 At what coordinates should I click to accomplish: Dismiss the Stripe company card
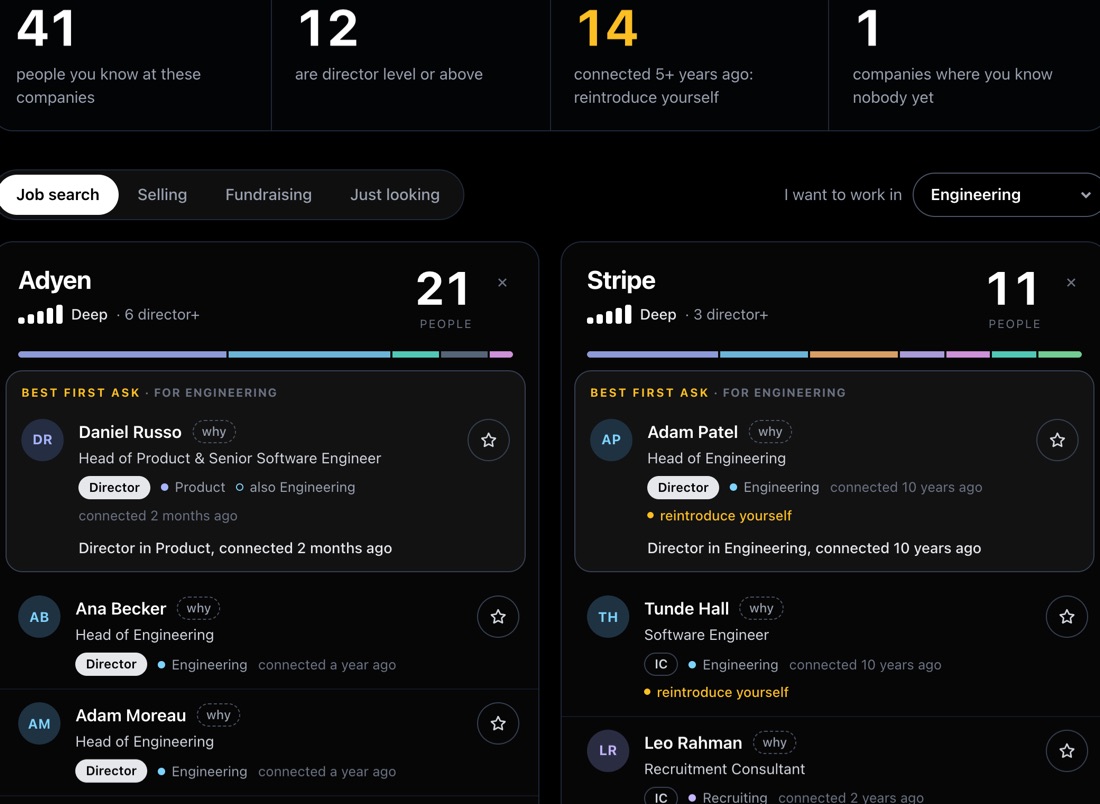point(1071,283)
